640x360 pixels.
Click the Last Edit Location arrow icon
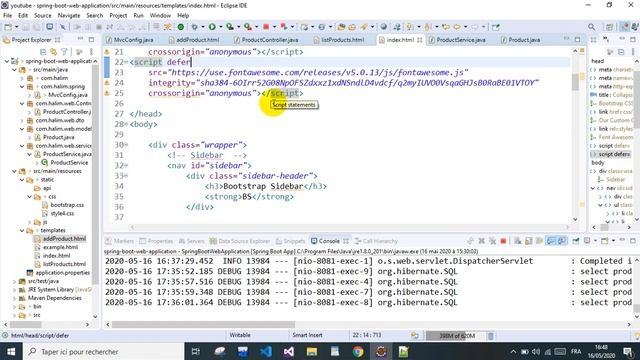click(446, 27)
